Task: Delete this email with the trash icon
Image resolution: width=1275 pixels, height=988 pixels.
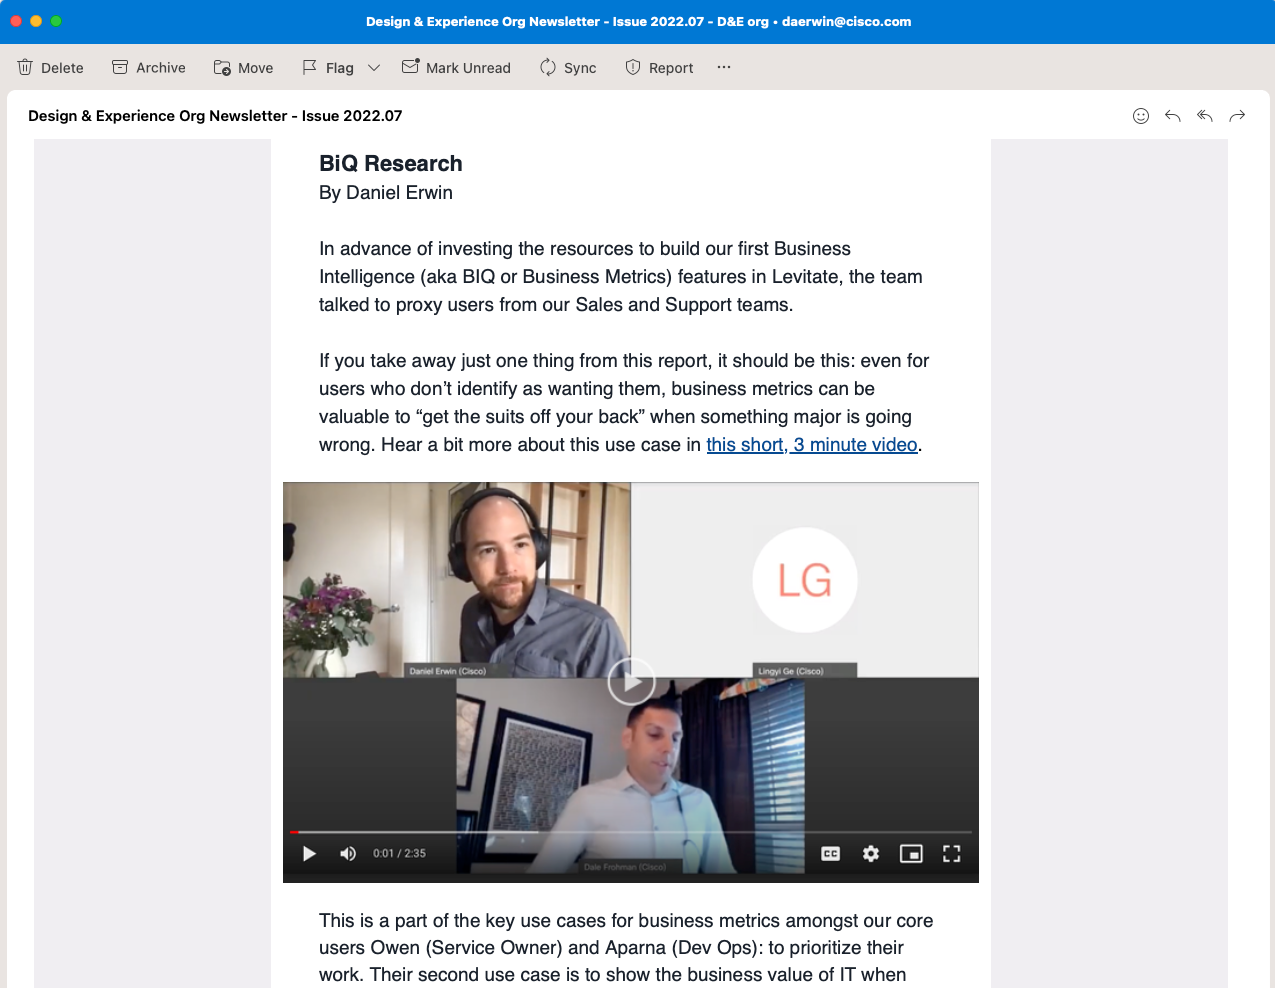Action: (x=50, y=68)
